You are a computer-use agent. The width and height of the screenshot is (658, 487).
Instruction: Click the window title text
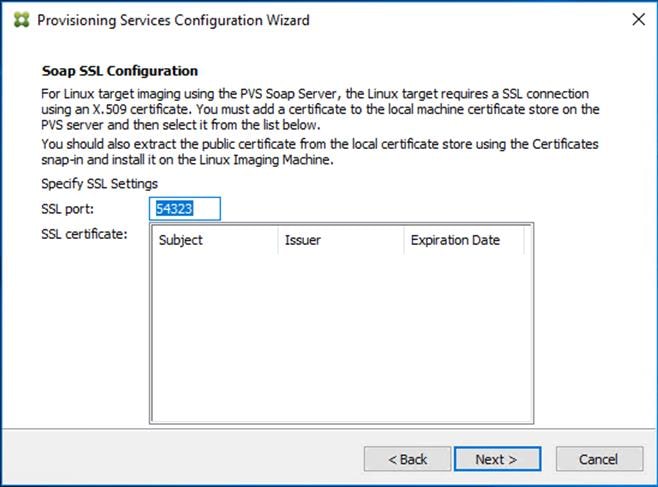(173, 20)
